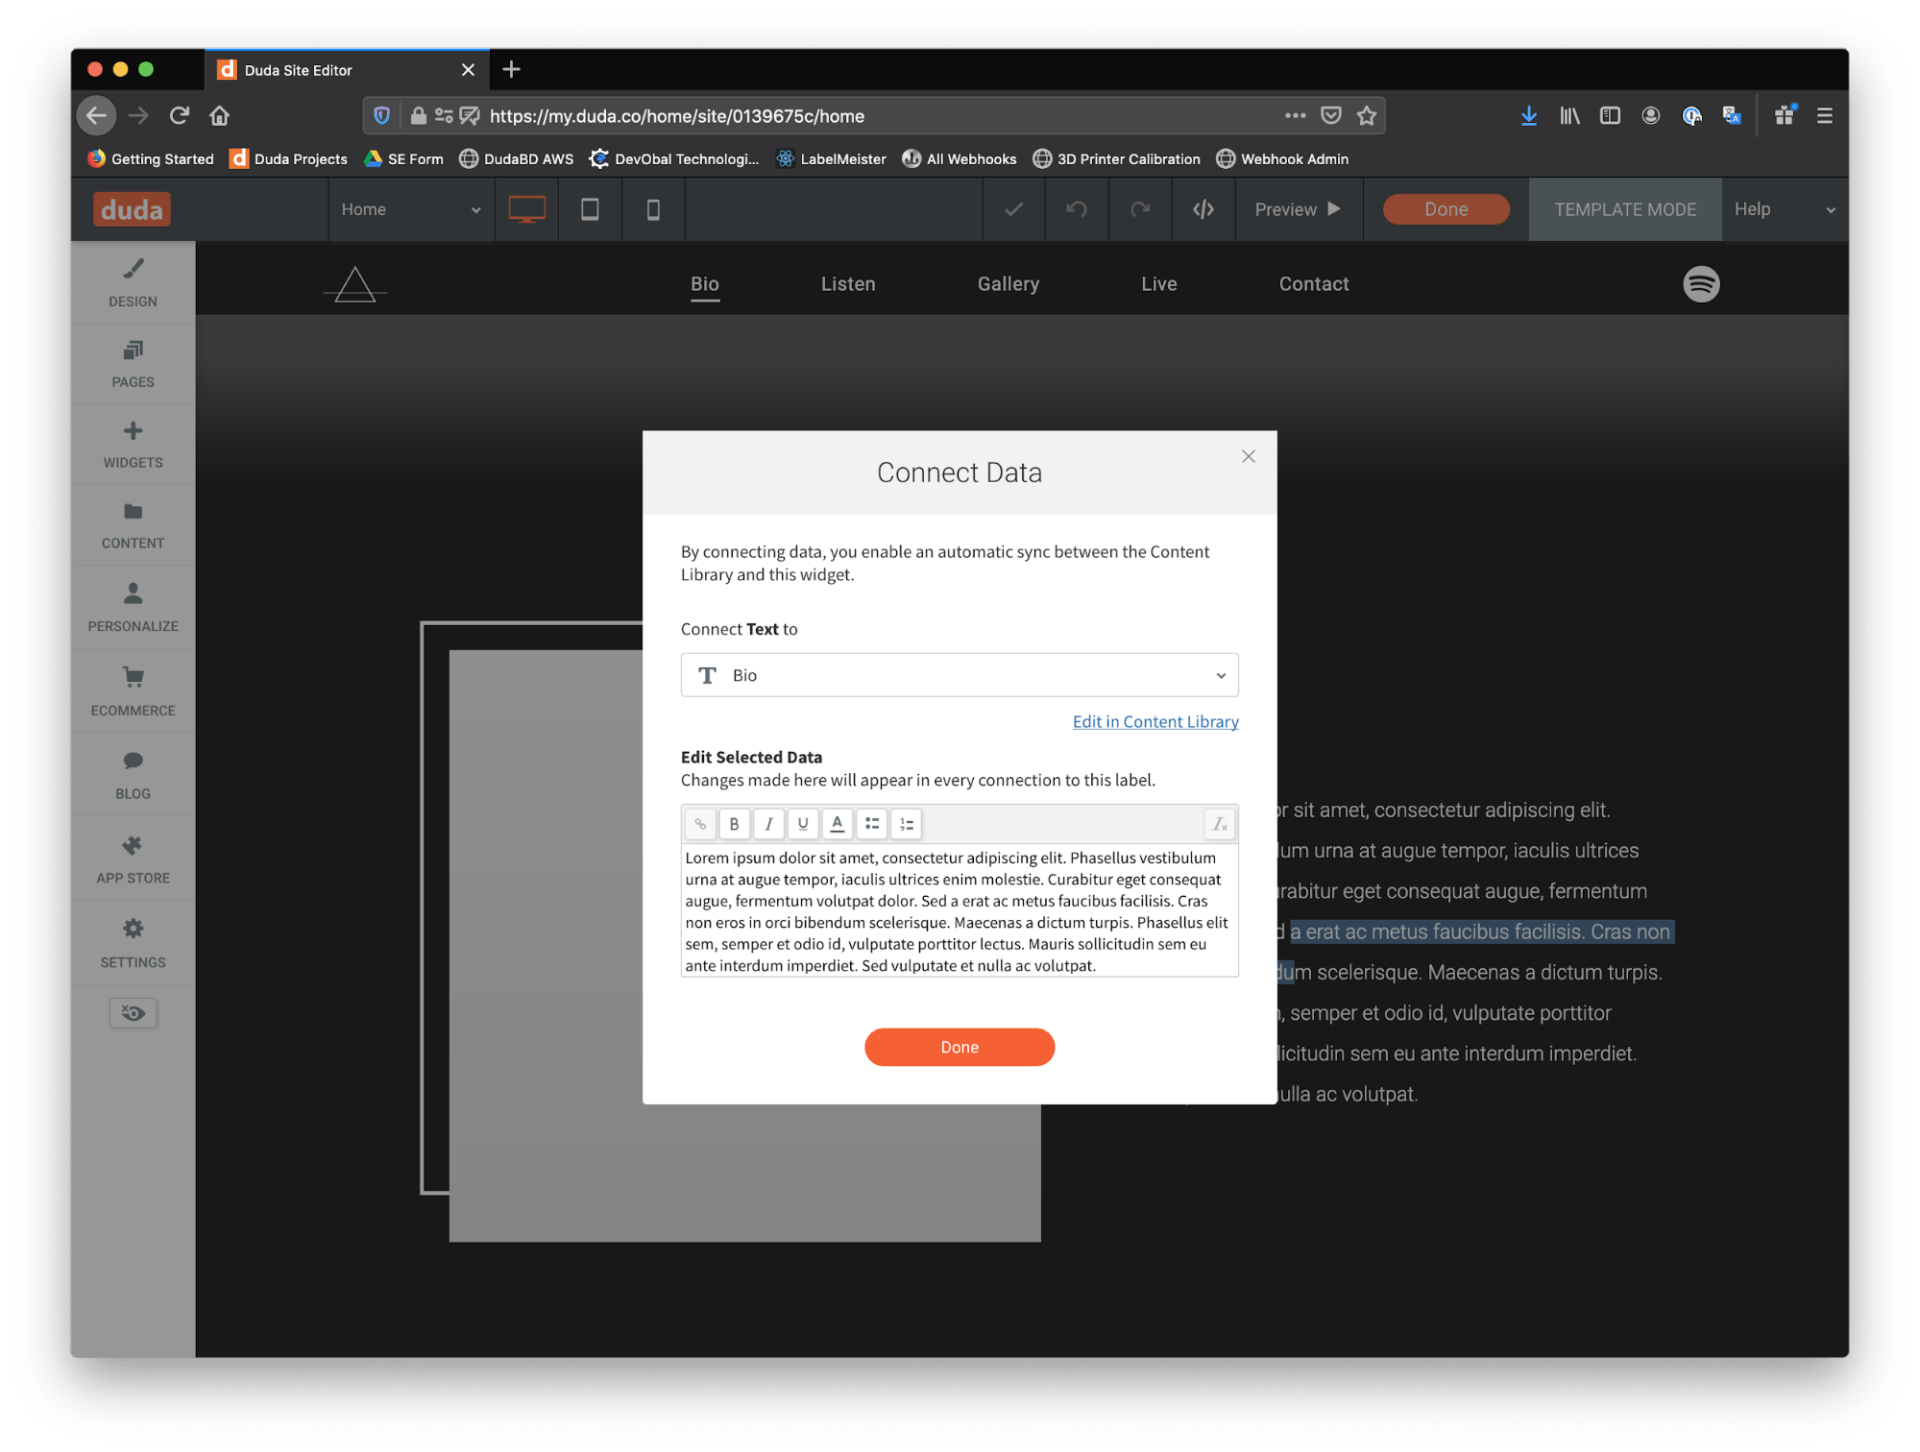Viewport: 1920px width, 1452px height.
Task: Insert link in text editor toolbar
Action: tap(700, 824)
